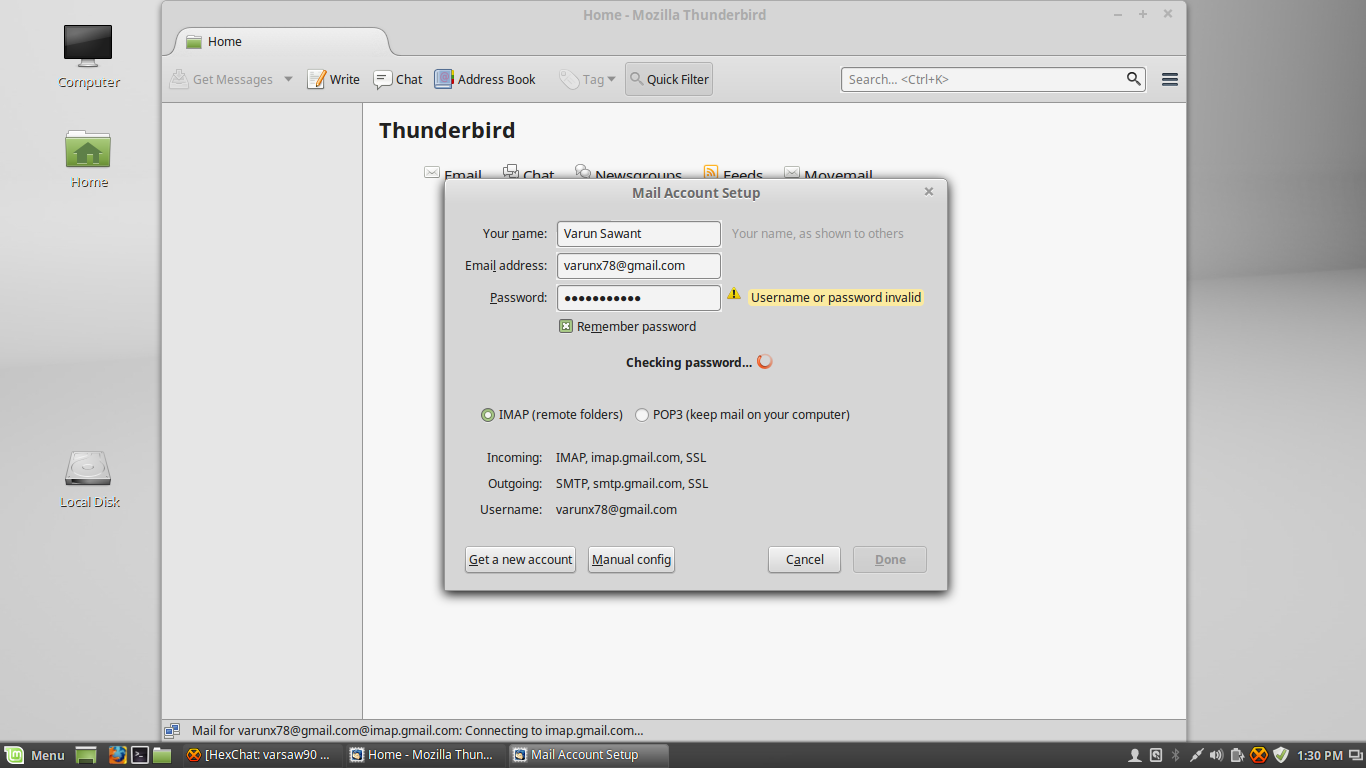
Task: Click into the Your name field
Action: (x=638, y=233)
